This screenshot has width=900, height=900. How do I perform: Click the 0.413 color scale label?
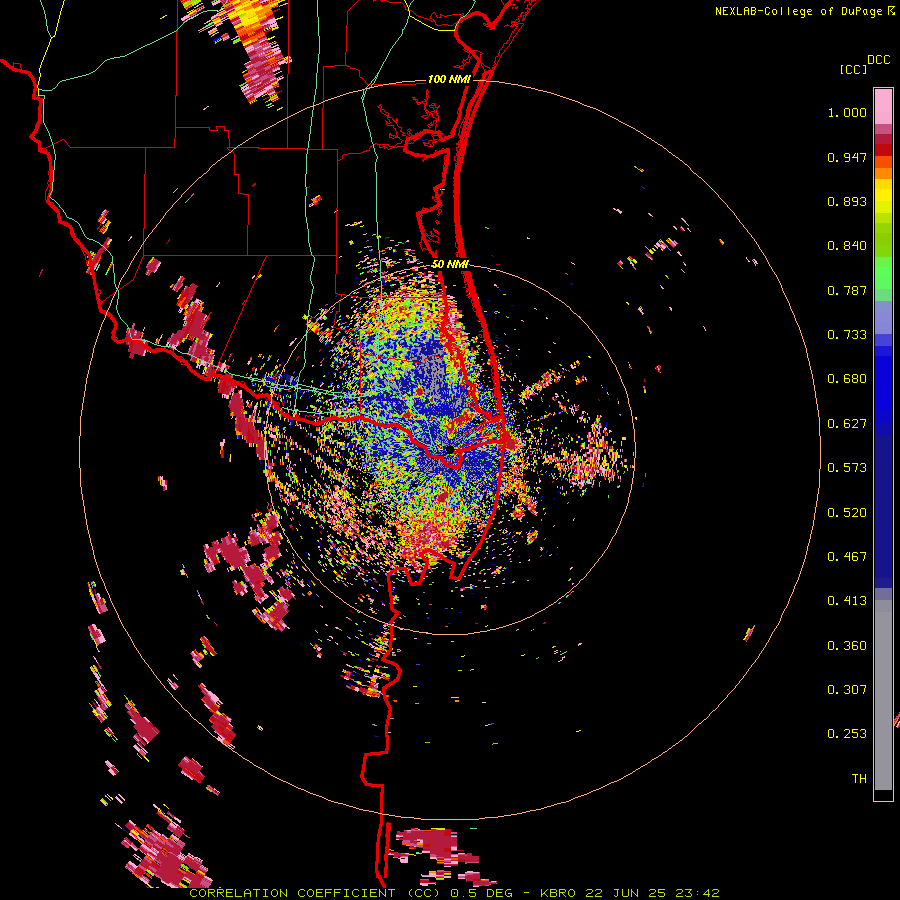click(x=847, y=601)
